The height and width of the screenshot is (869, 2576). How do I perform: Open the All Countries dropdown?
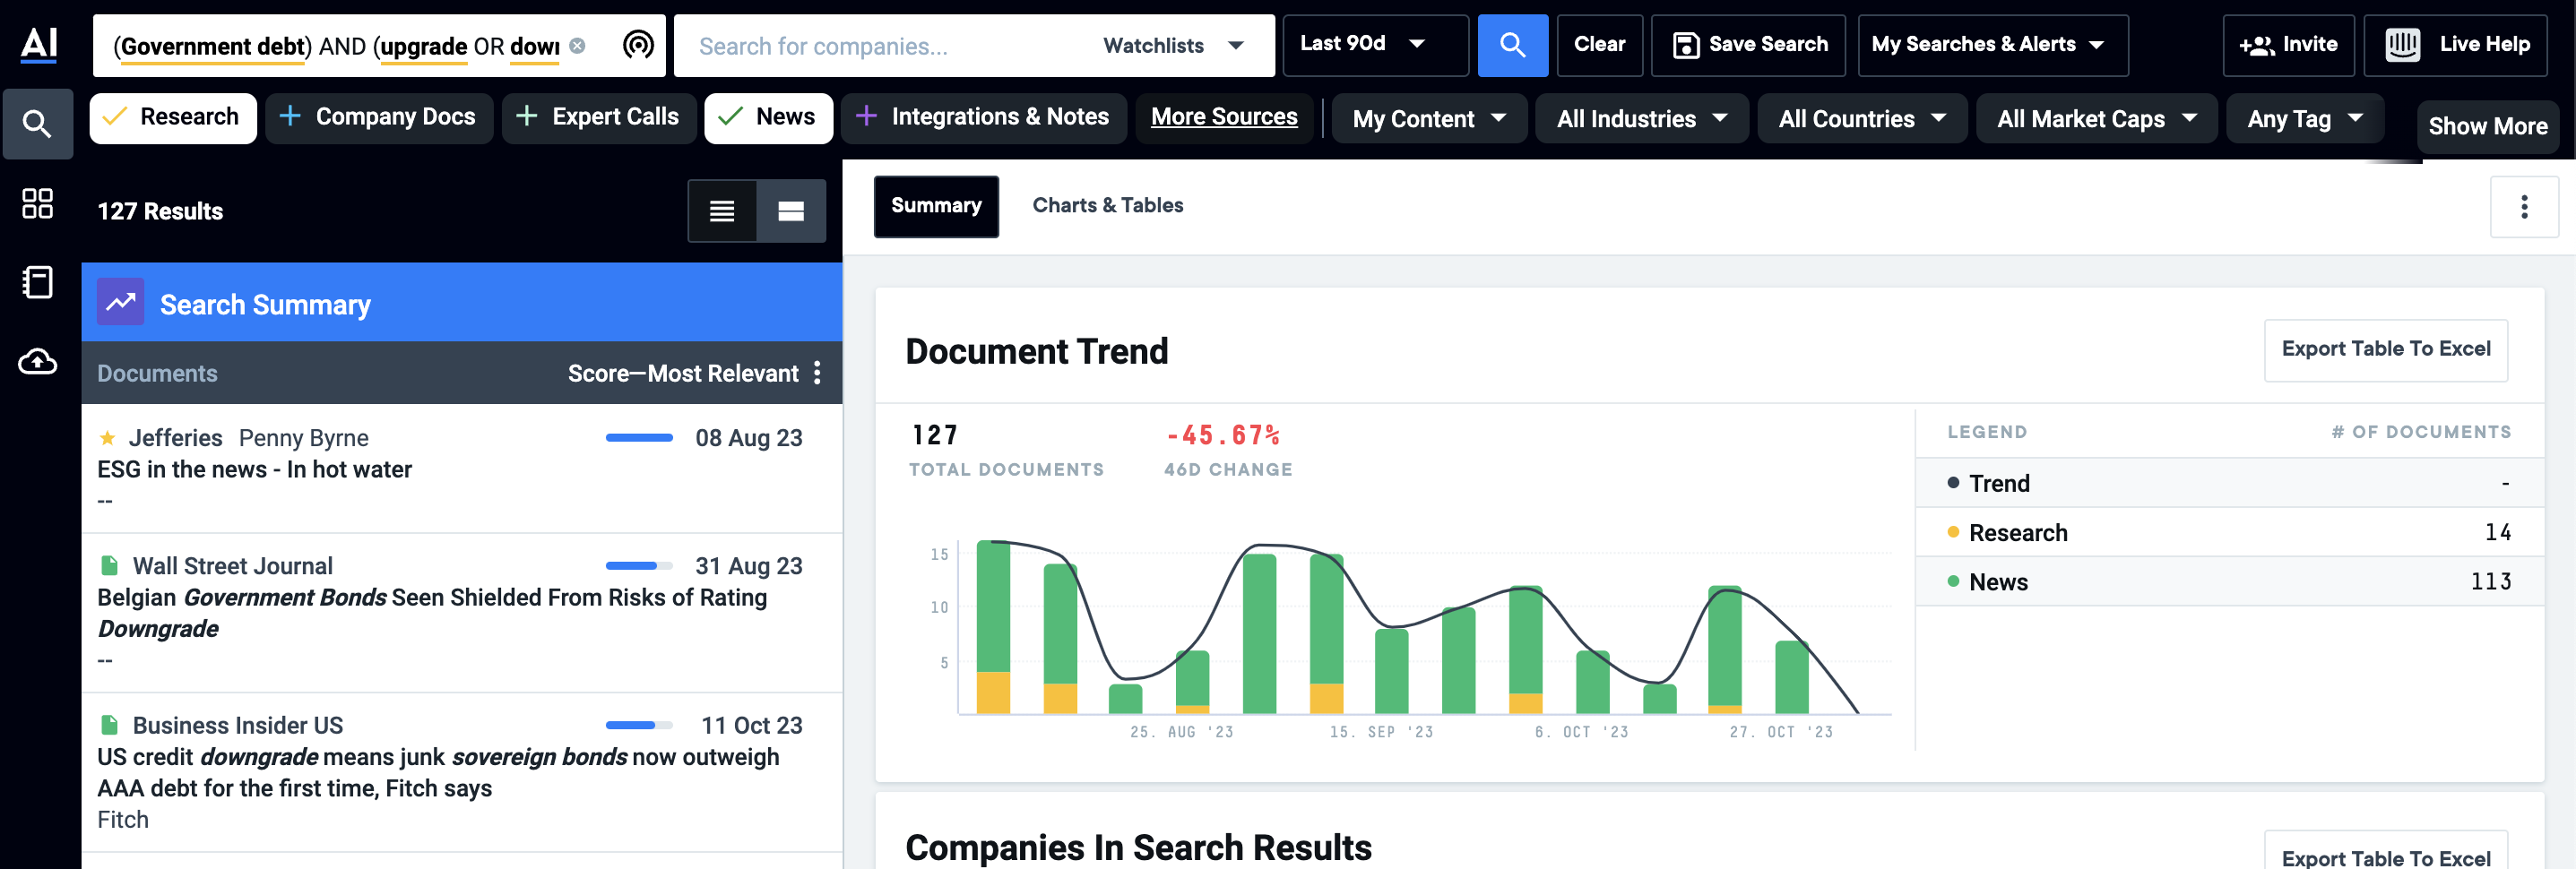point(1862,119)
